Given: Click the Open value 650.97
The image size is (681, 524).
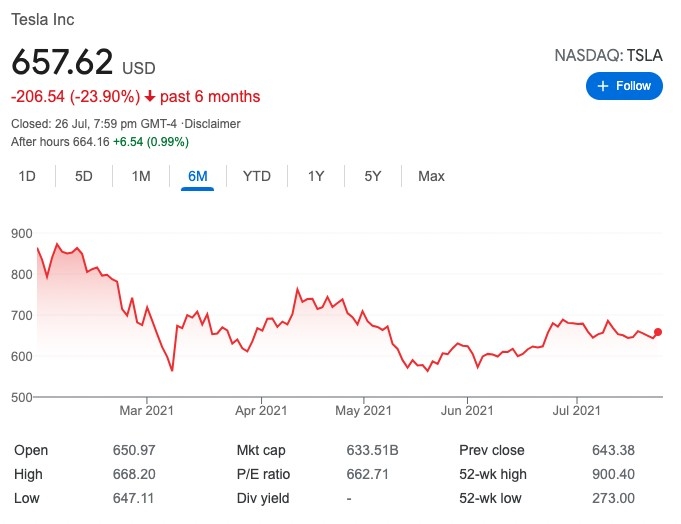Looking at the screenshot, I should [134, 450].
